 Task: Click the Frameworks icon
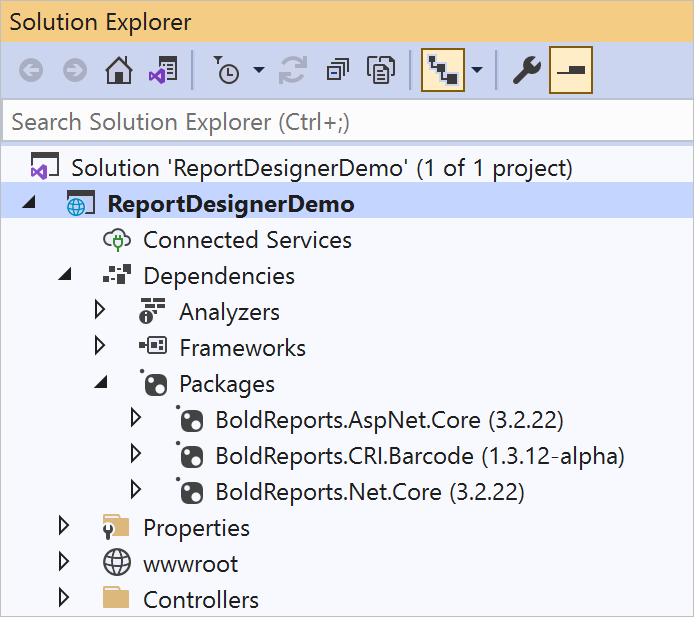point(153,345)
